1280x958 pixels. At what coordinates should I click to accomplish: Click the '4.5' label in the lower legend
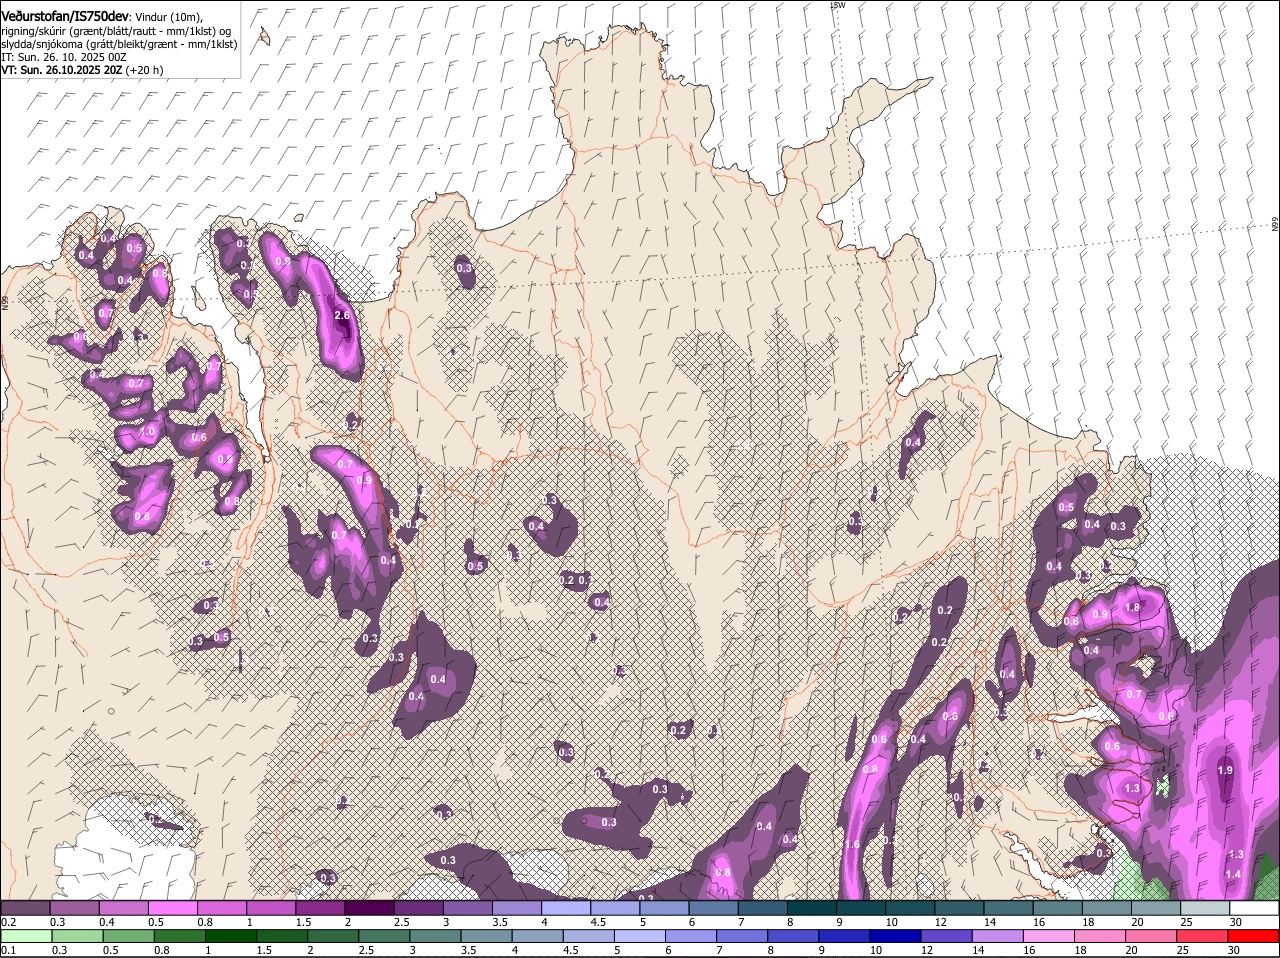click(570, 950)
